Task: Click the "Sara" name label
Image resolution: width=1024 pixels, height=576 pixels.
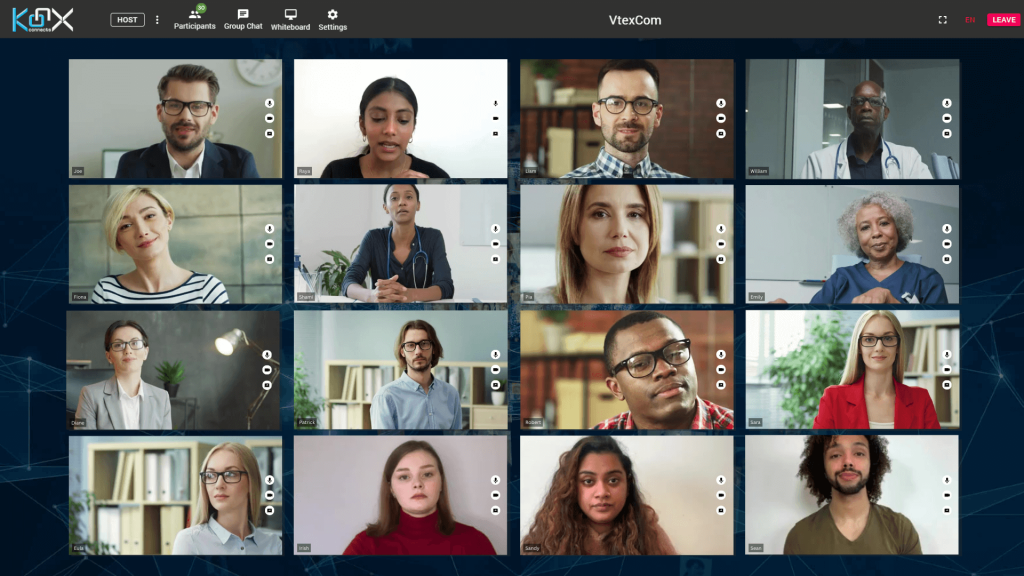Action: tap(756, 423)
